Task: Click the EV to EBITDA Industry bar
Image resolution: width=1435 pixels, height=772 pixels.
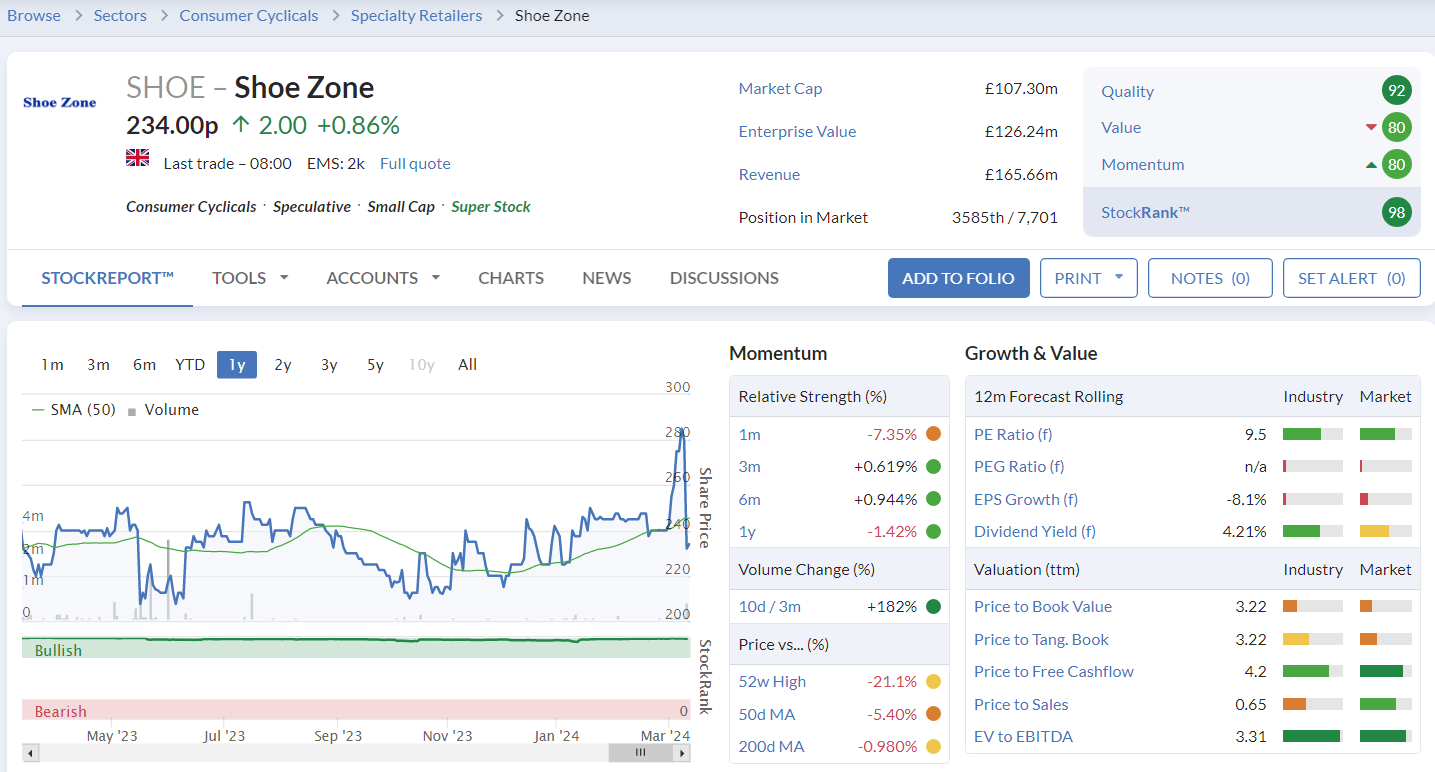Action: [1313, 736]
